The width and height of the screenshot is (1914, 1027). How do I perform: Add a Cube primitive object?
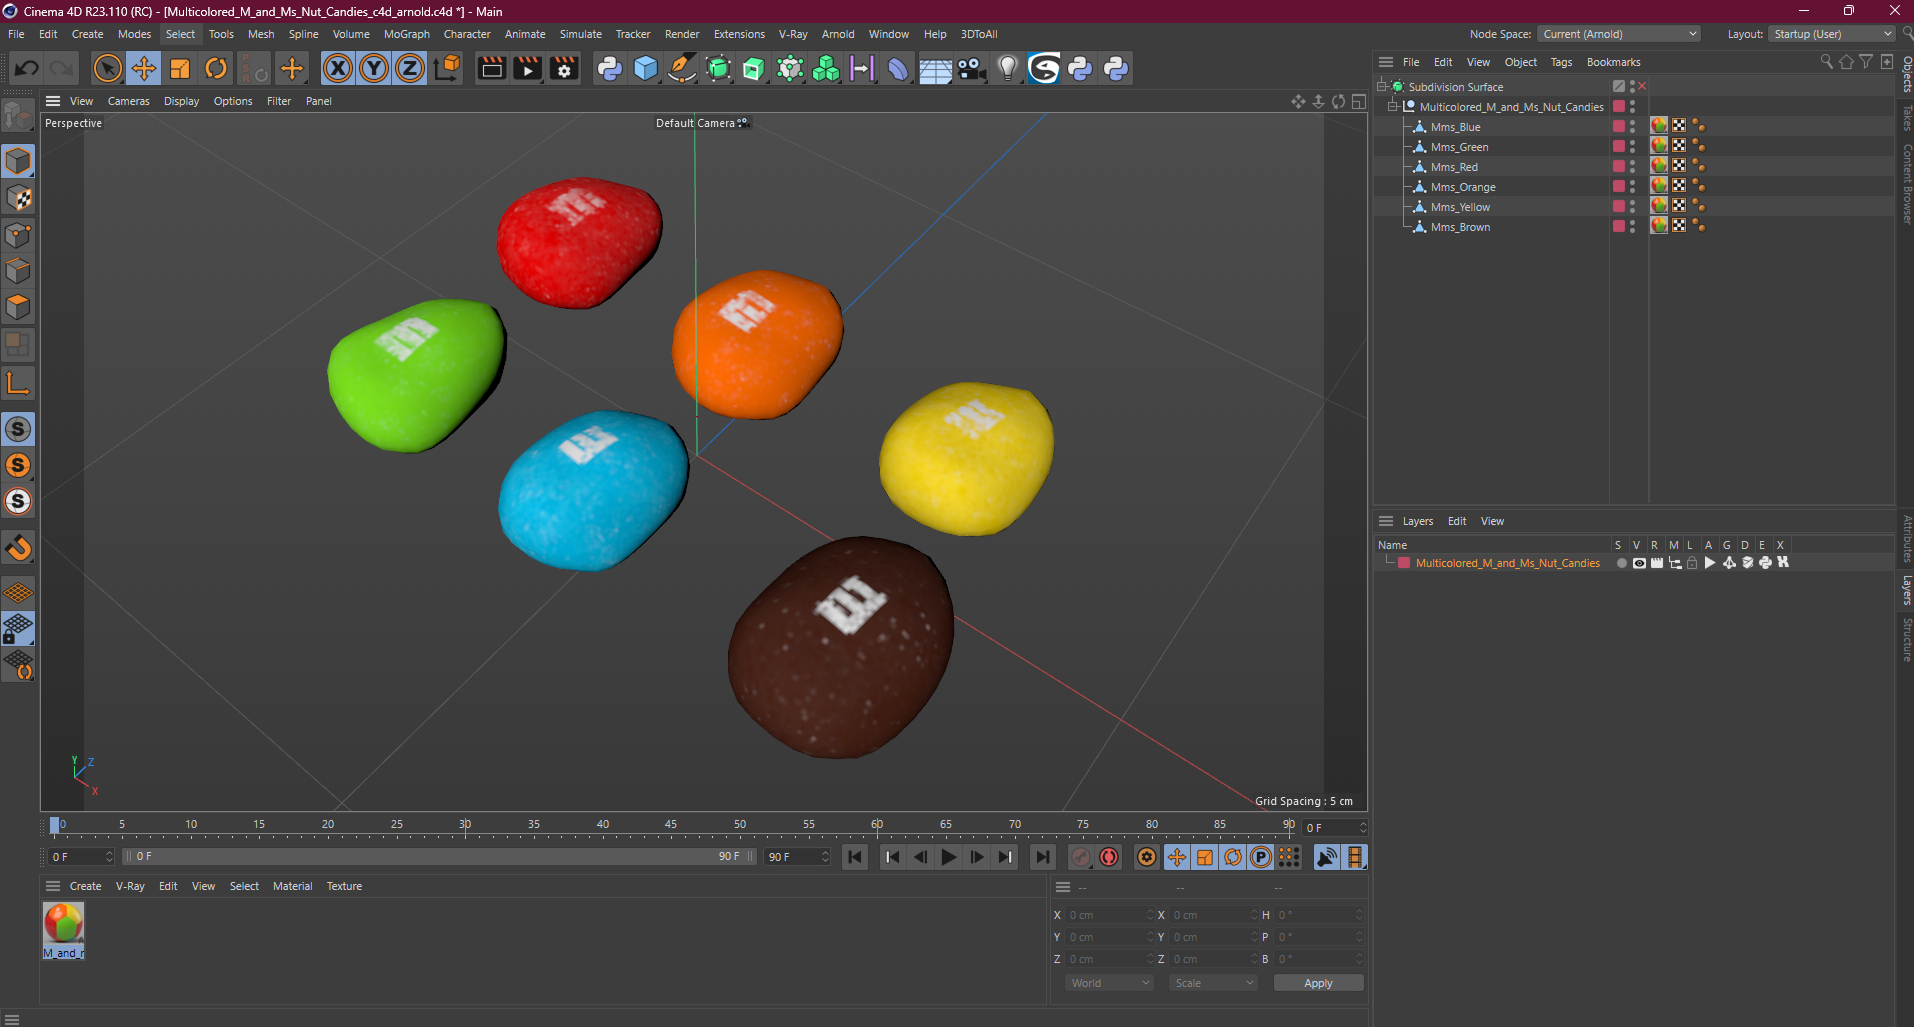(646, 68)
